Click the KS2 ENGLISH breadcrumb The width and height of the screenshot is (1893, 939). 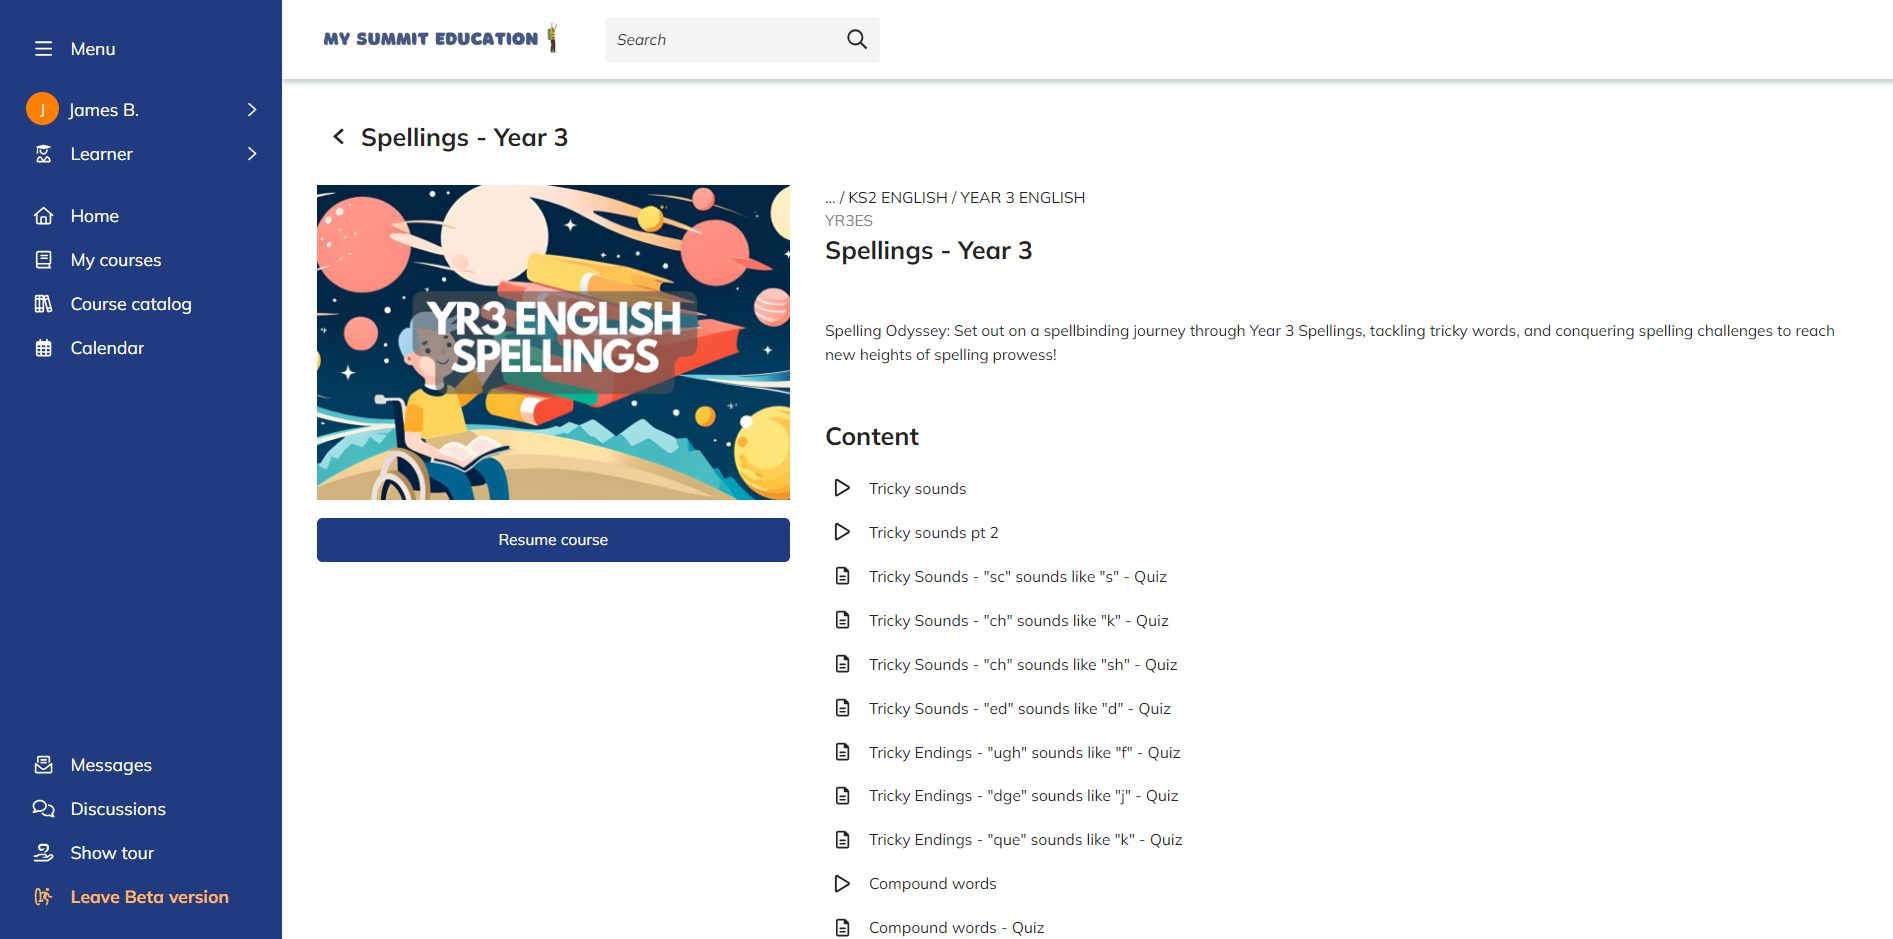pos(898,198)
